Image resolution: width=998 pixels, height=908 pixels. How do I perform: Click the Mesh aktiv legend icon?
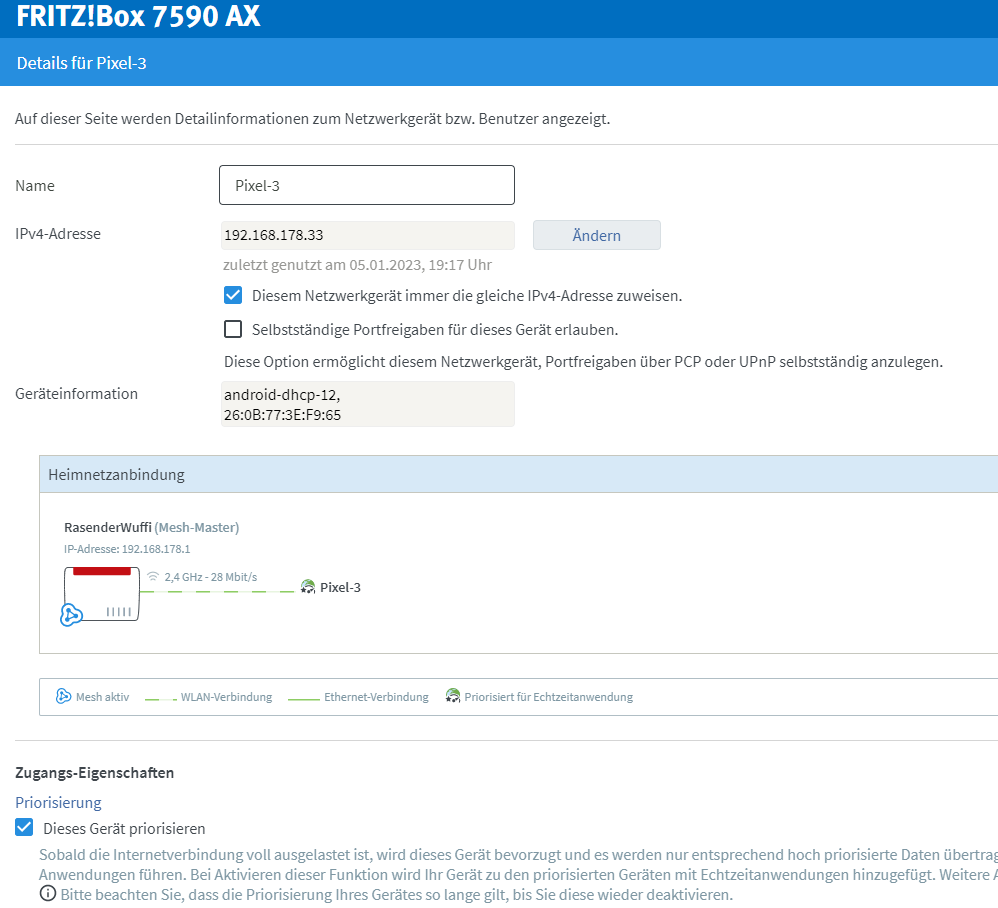tap(63, 696)
